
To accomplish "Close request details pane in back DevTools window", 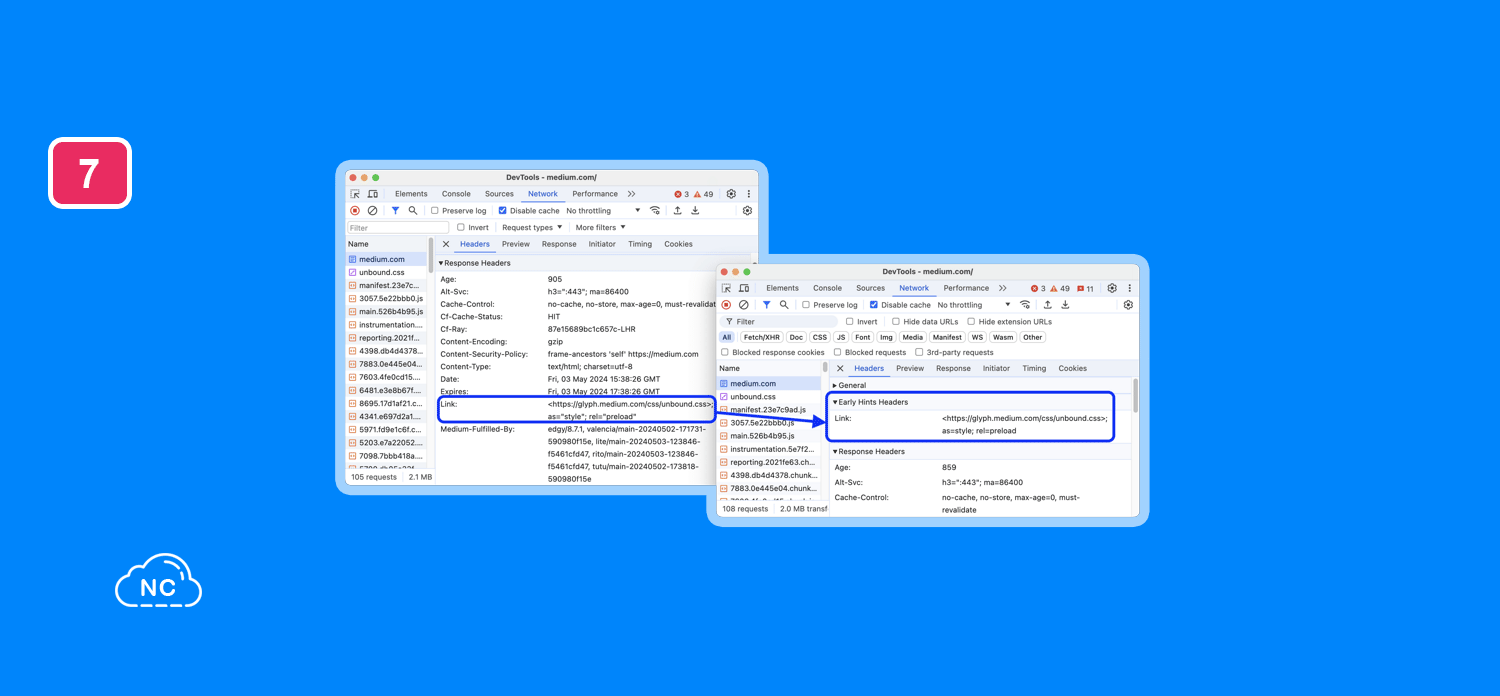I will coord(446,244).
